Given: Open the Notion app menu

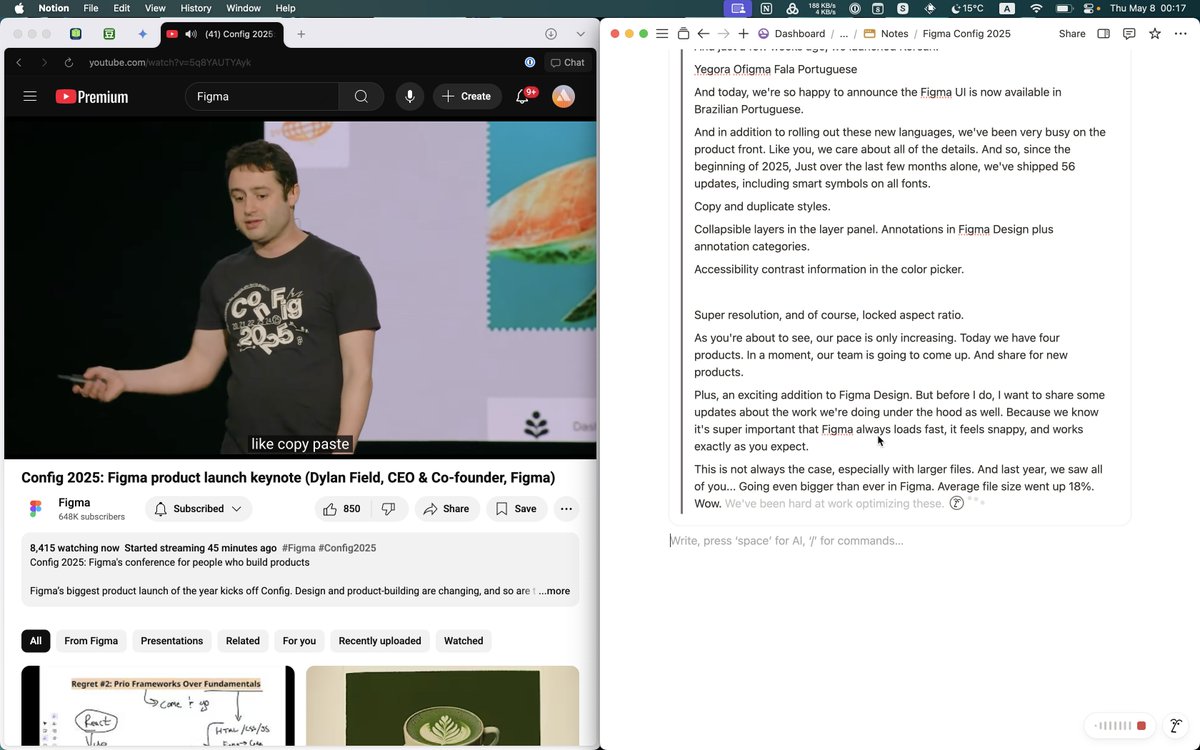Looking at the screenshot, I should [53, 8].
